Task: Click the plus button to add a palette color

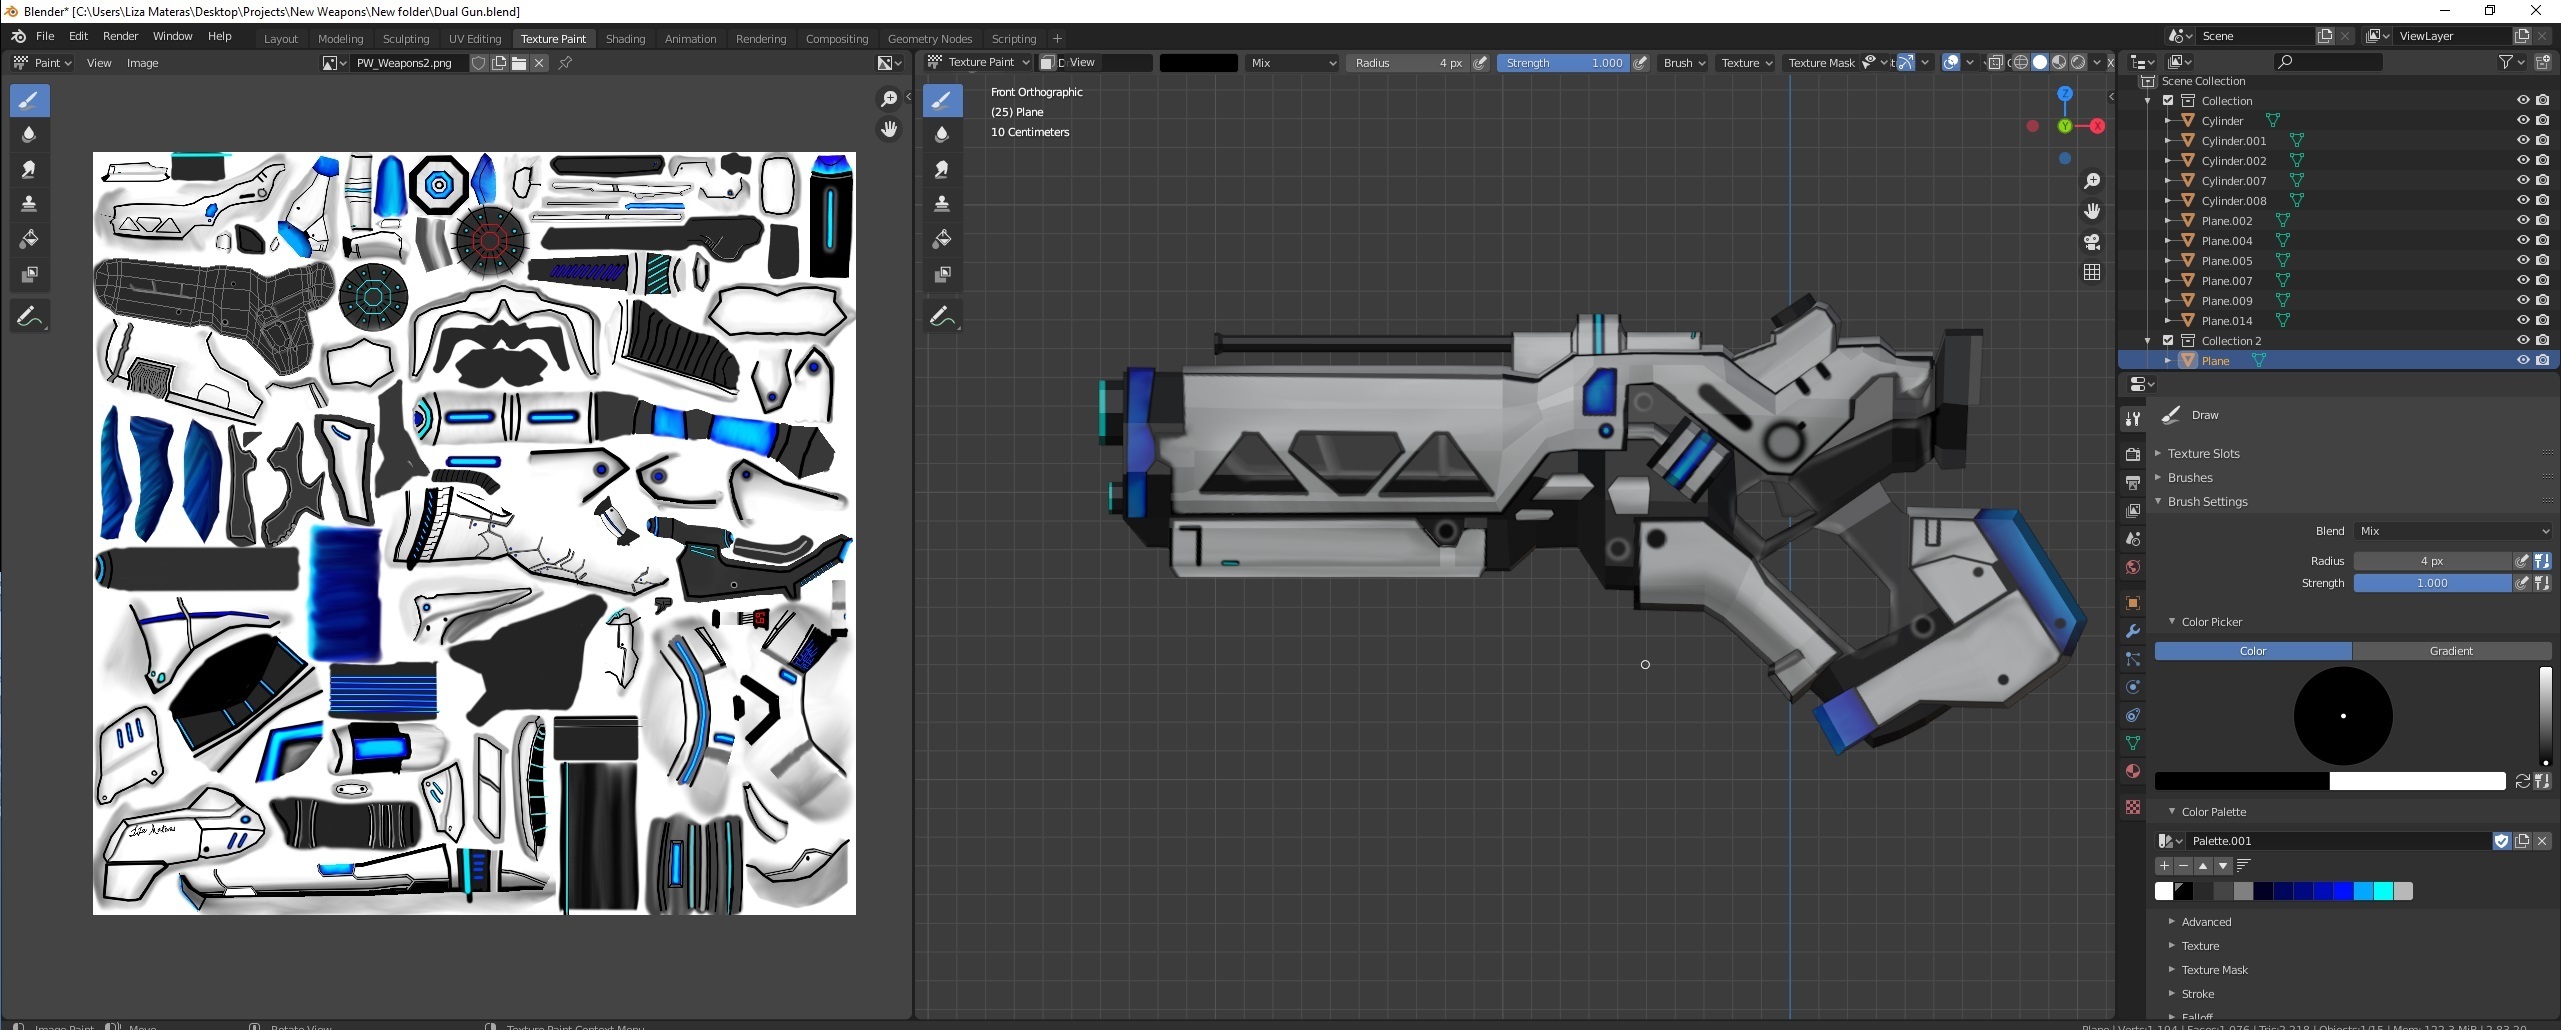Action: (2164, 866)
